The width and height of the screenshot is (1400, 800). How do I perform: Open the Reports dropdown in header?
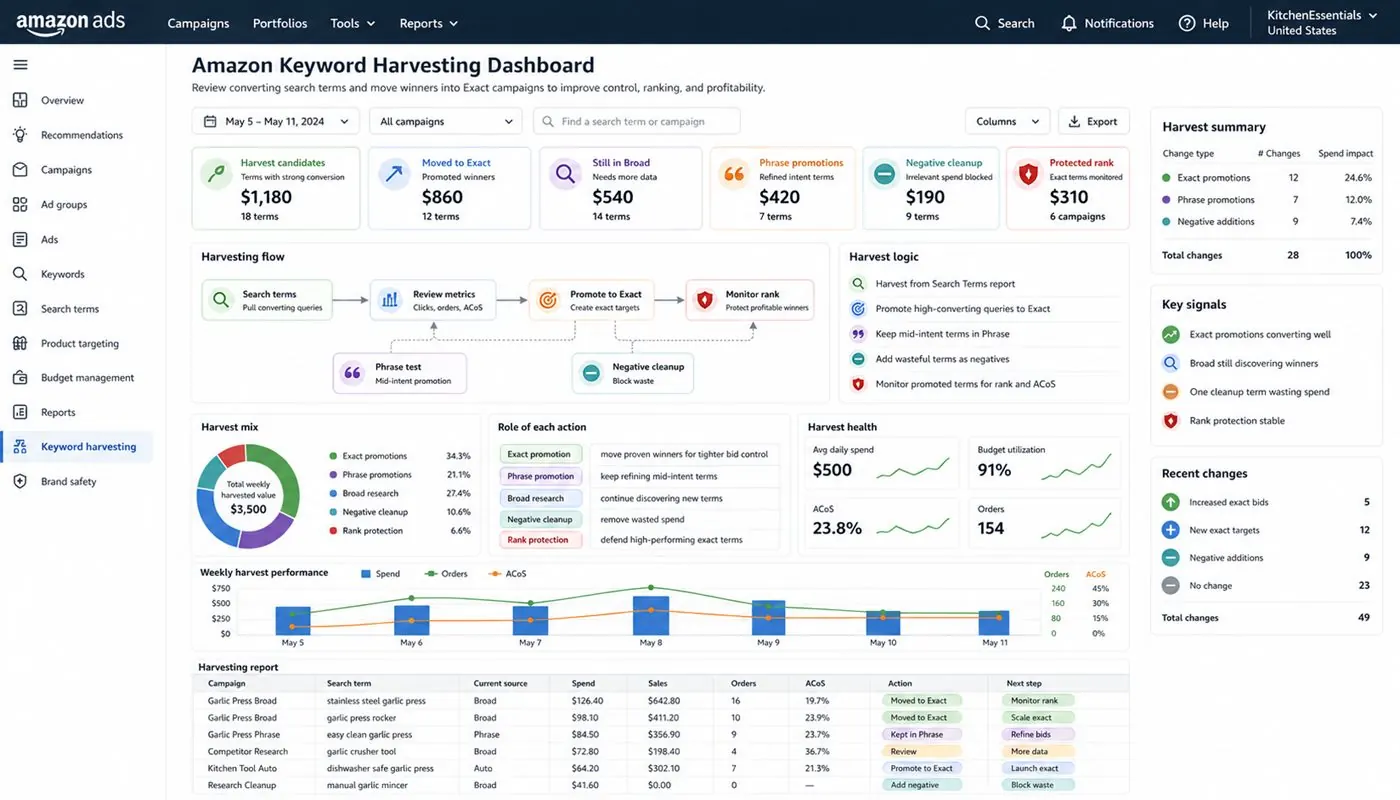coord(429,23)
